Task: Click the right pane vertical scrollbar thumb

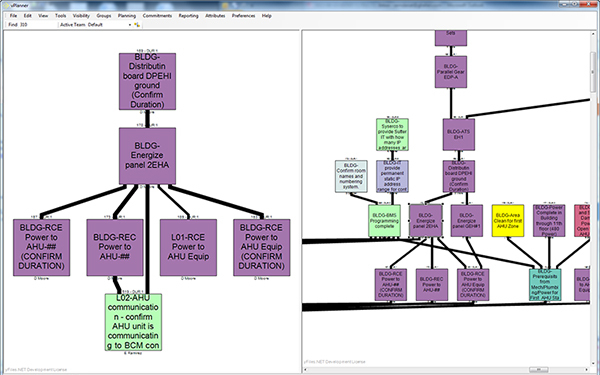Action: click(593, 73)
